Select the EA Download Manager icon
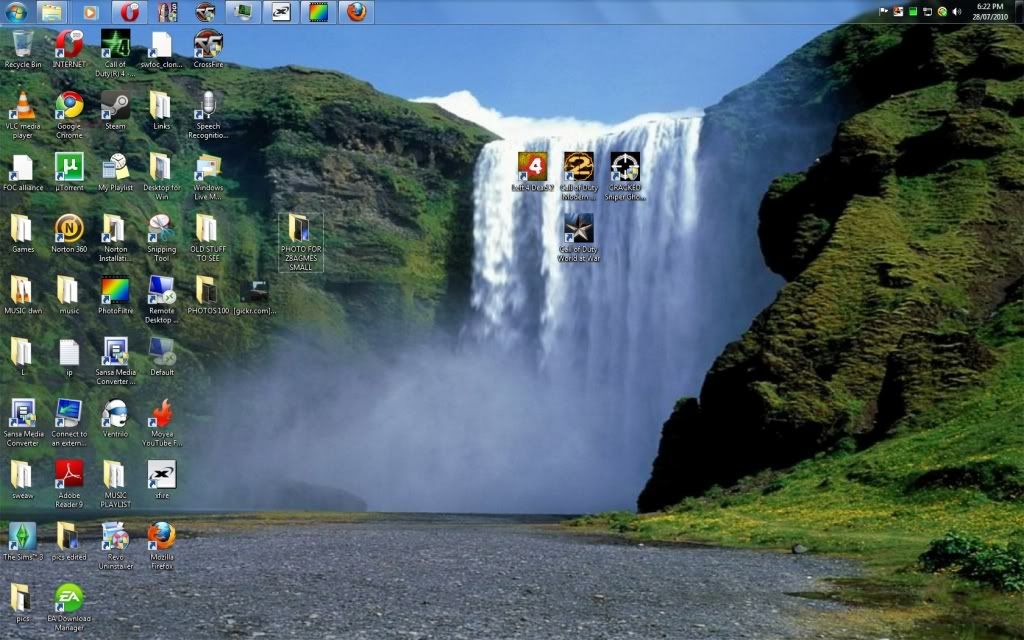 tap(69, 598)
